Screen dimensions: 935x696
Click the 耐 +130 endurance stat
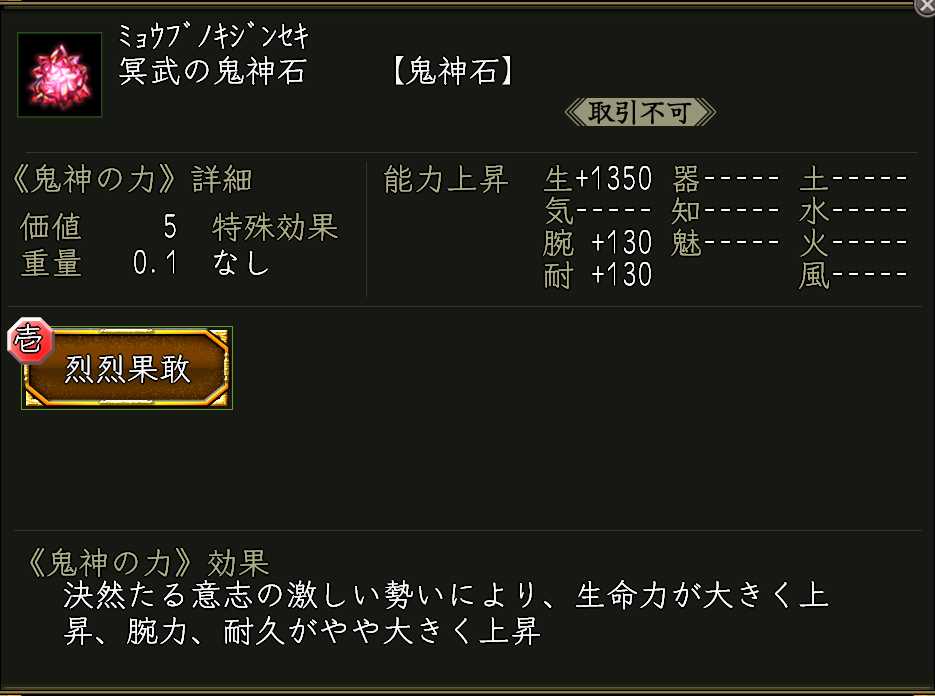point(598,274)
